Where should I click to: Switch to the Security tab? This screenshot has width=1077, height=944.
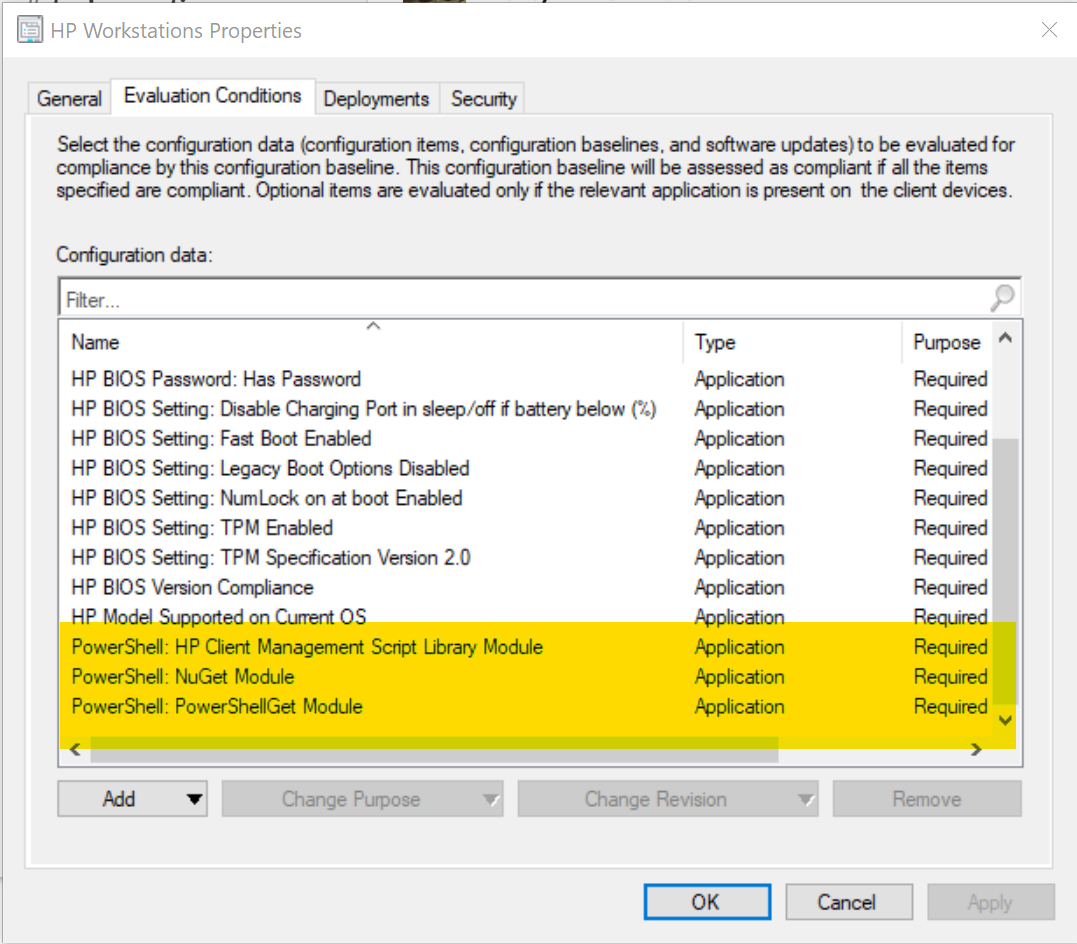pos(483,98)
